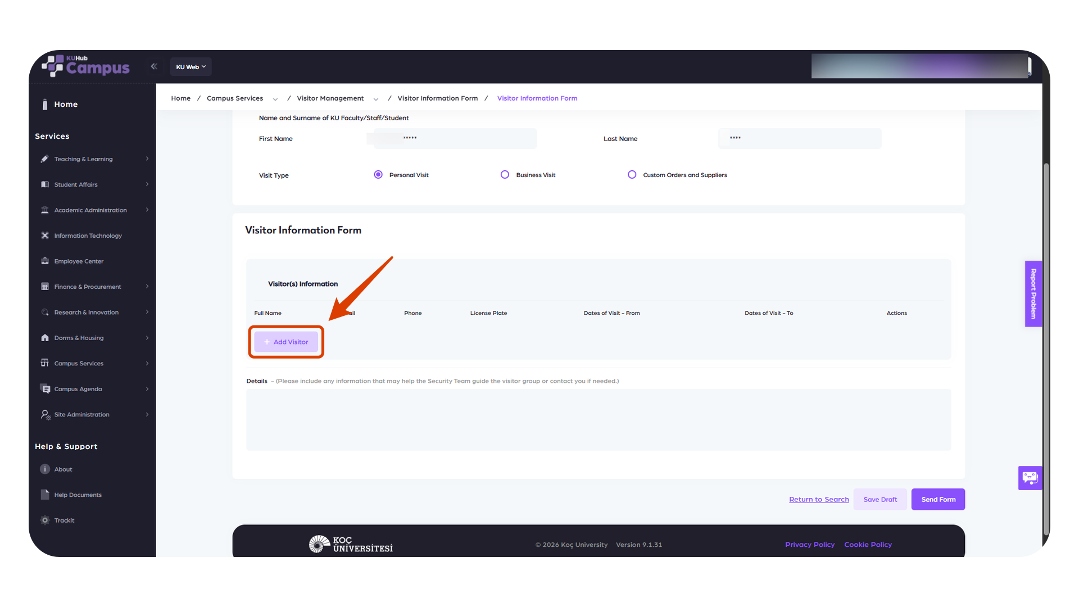Expand Dorms & Housing submenu arrow
1079x607 pixels.
[147, 338]
